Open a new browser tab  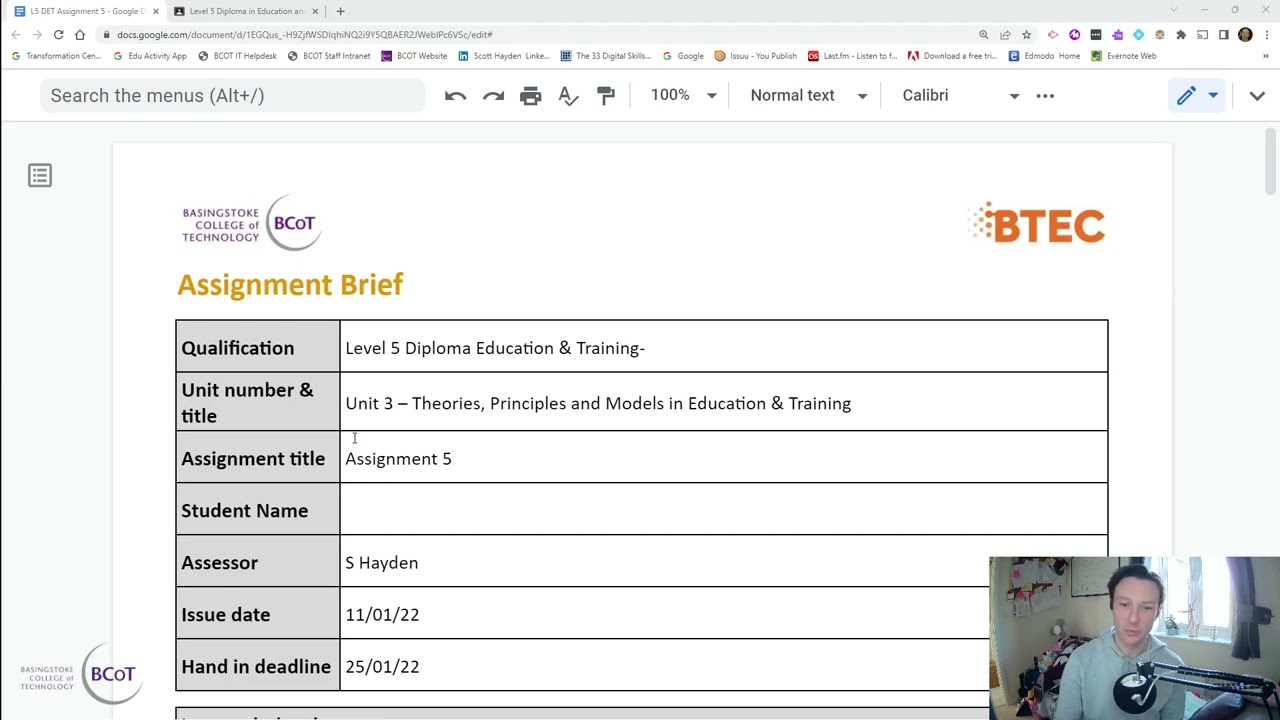(340, 11)
